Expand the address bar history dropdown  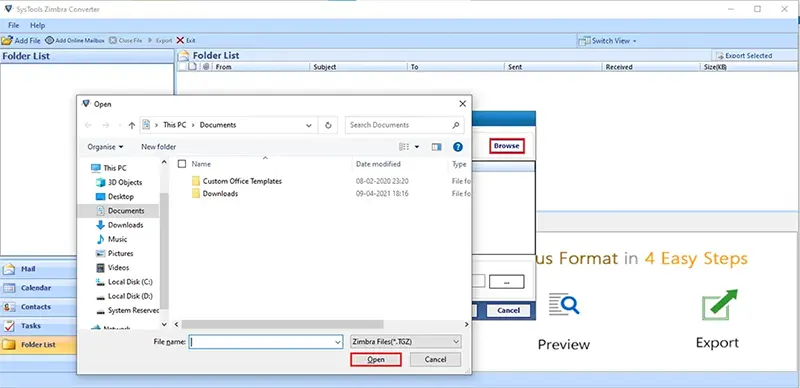tap(309, 125)
